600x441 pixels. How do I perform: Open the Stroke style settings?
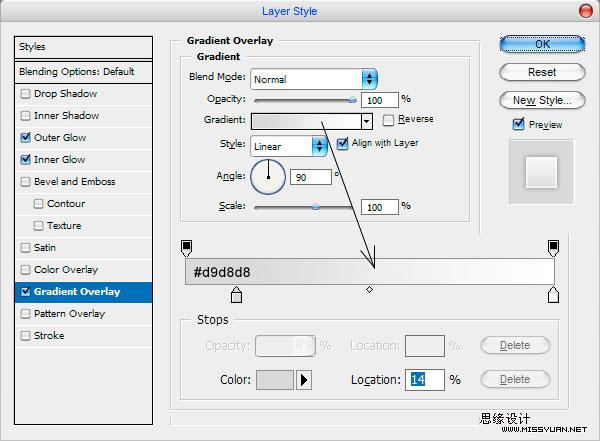(49, 336)
